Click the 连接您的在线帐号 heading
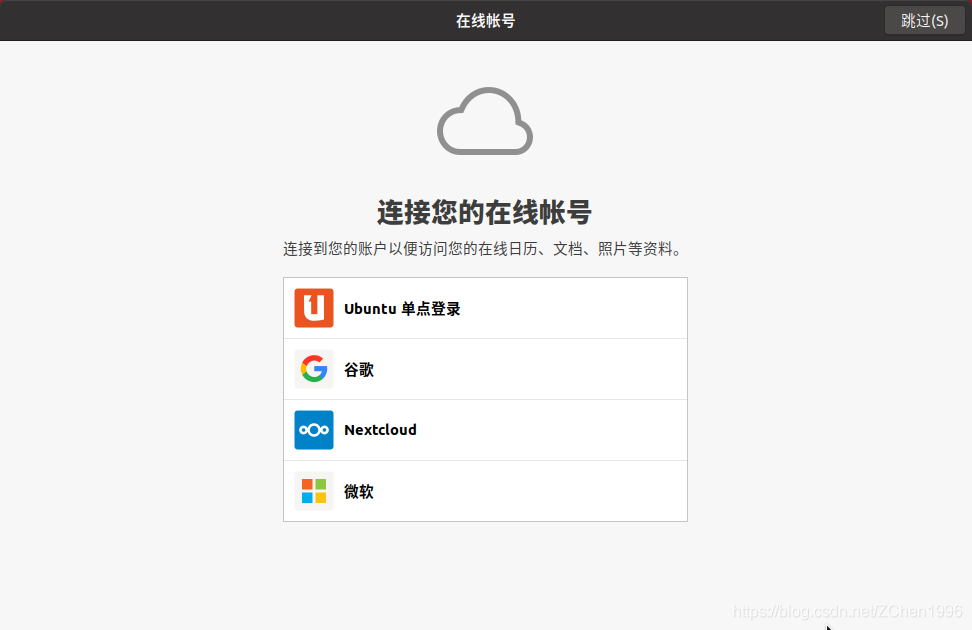The width and height of the screenshot is (972, 630). 485,212
